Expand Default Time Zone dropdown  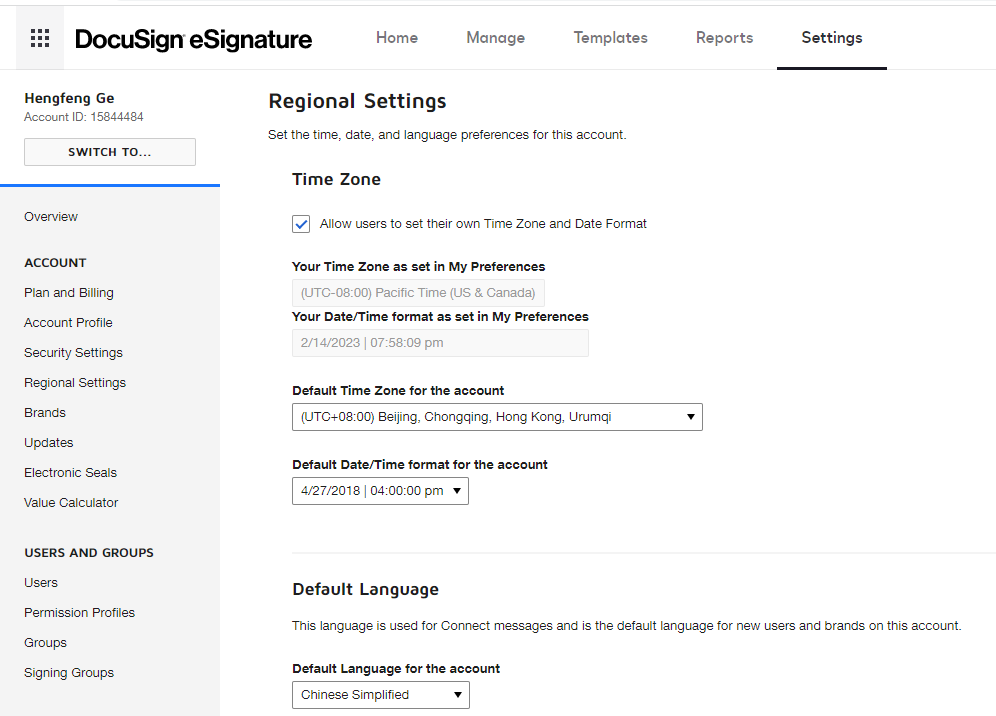(x=497, y=417)
